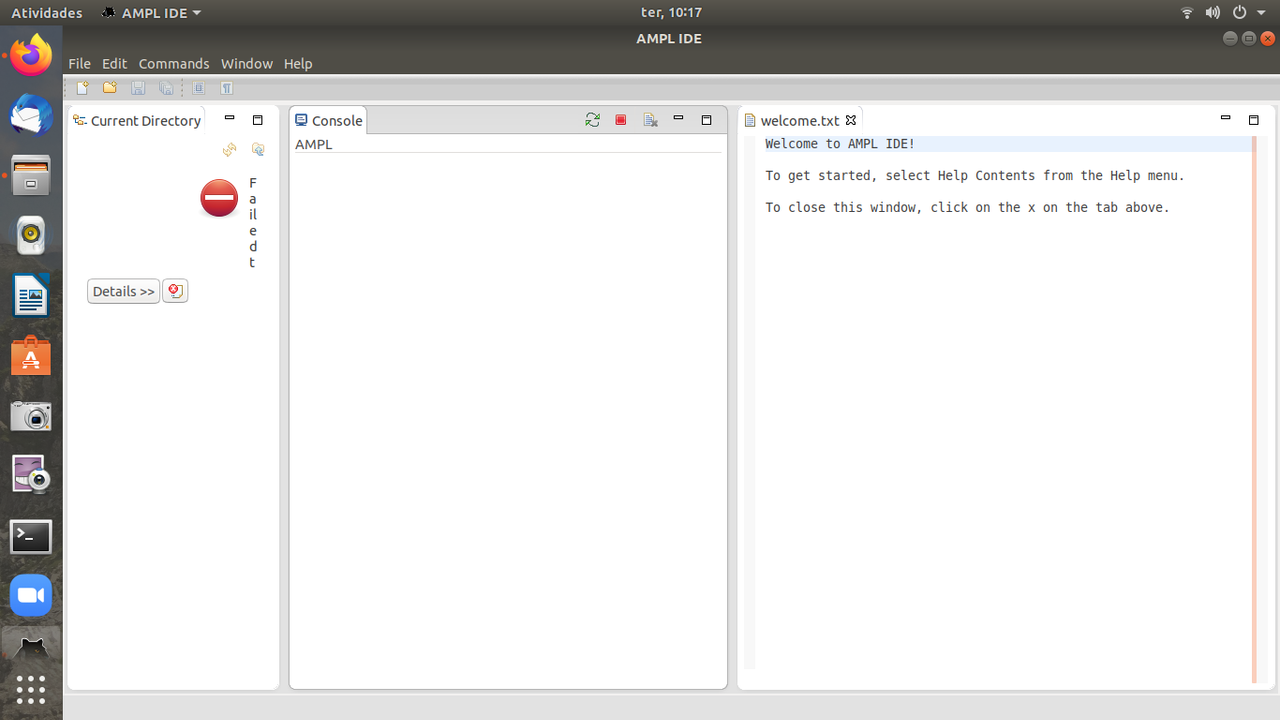Viewport: 1280px width, 720px height.
Task: Toggle block selection mode toolbar icon
Action: tap(199, 88)
